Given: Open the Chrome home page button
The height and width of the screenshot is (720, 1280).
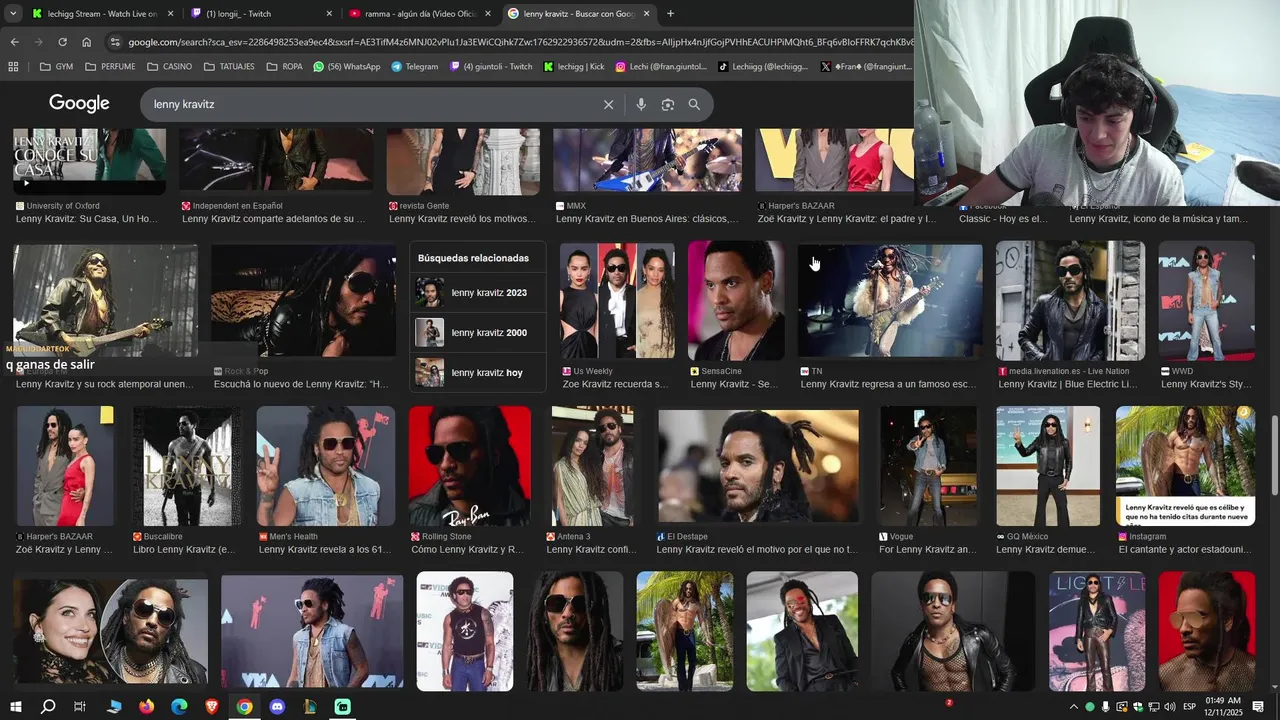Looking at the screenshot, I should (87, 42).
